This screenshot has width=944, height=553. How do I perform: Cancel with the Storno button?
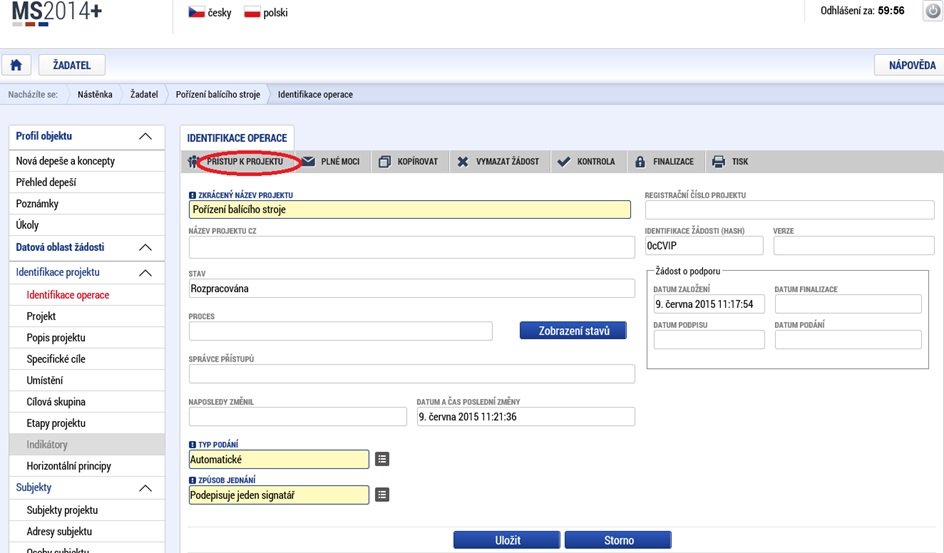(x=618, y=540)
